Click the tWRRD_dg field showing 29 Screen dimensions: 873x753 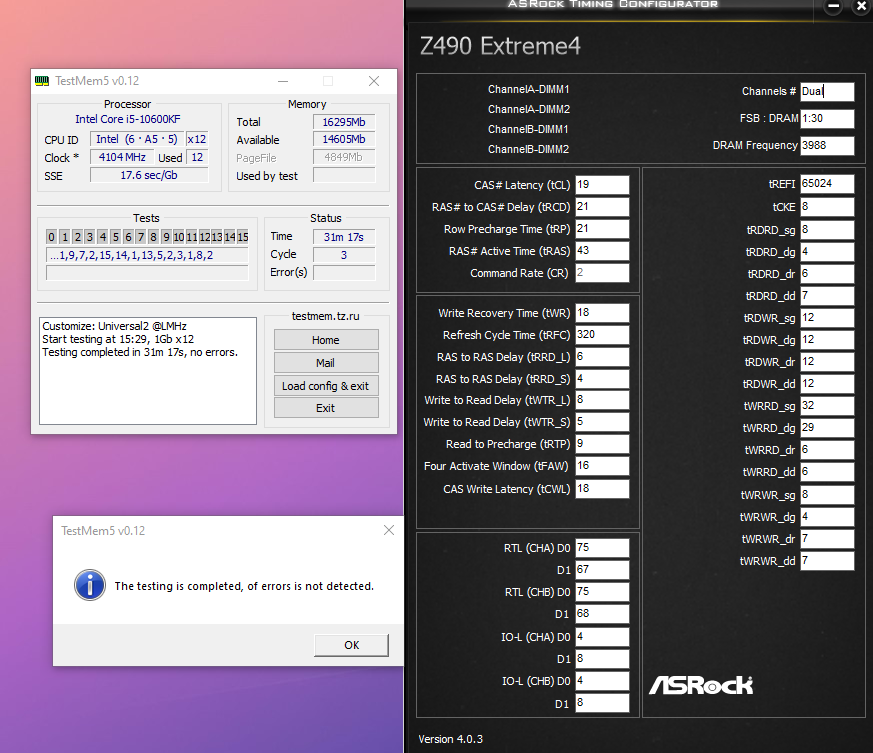click(x=827, y=427)
